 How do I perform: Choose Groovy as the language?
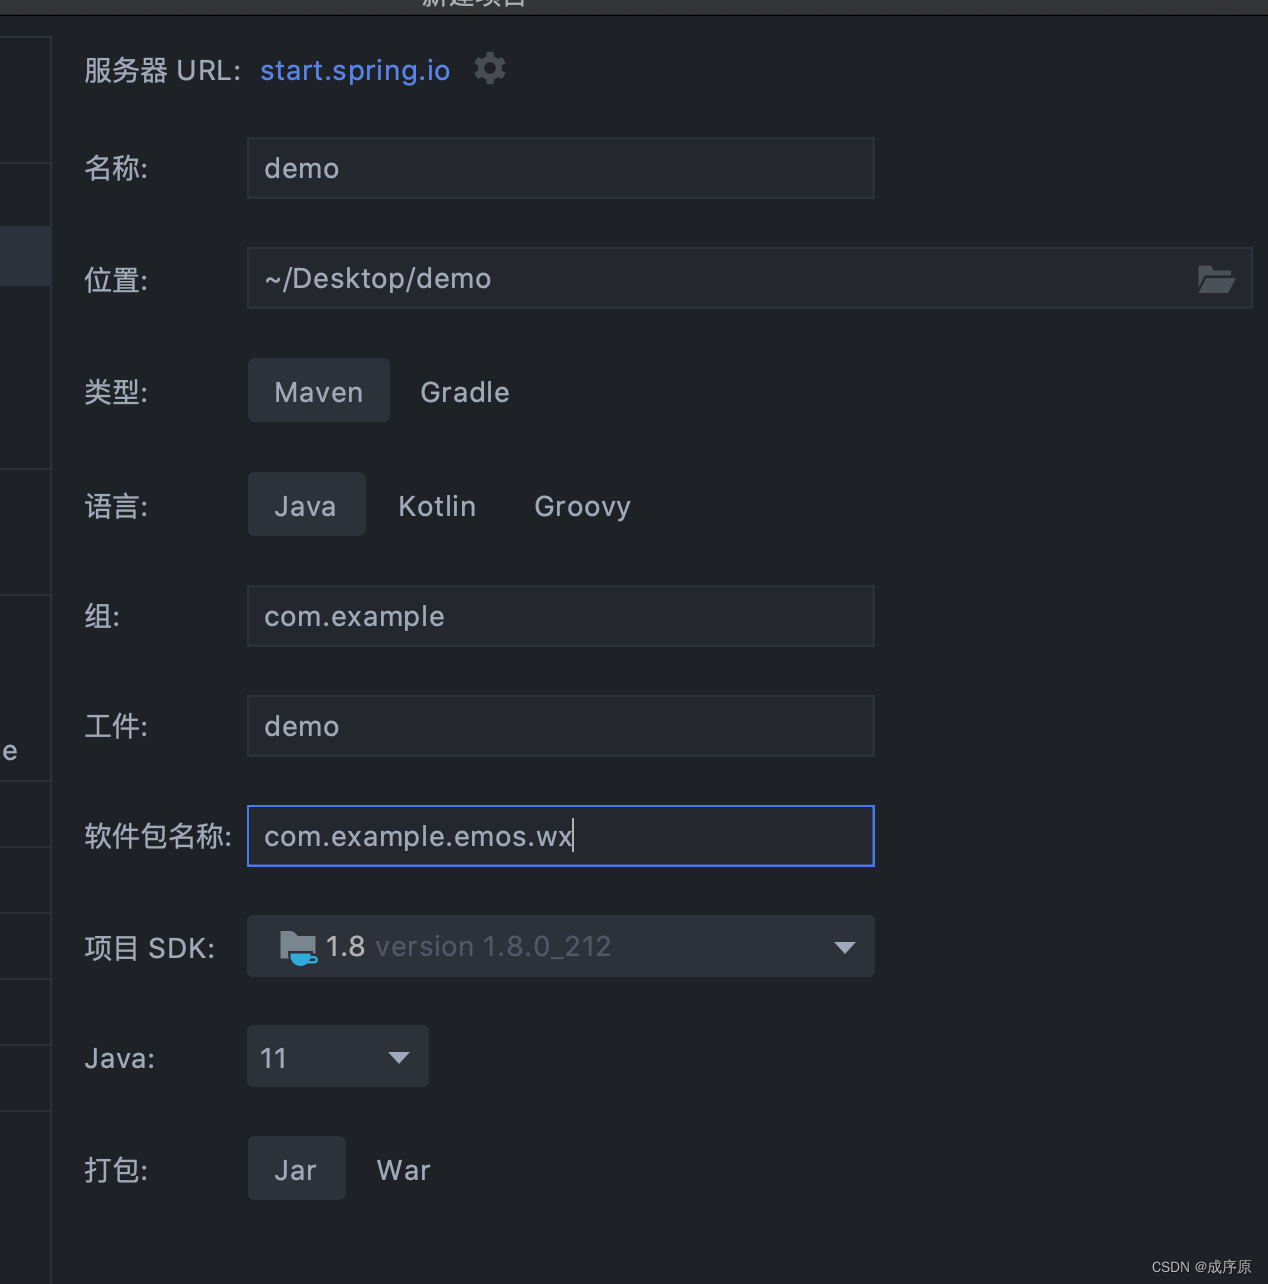coord(582,506)
